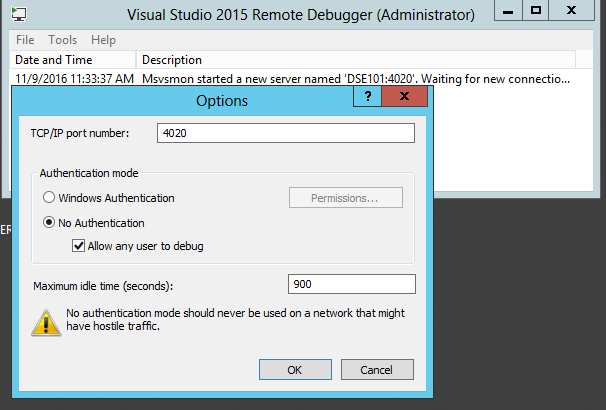Click the Options dialog title text
Screen dimensions: 606x410
pyautogui.click(x=222, y=100)
